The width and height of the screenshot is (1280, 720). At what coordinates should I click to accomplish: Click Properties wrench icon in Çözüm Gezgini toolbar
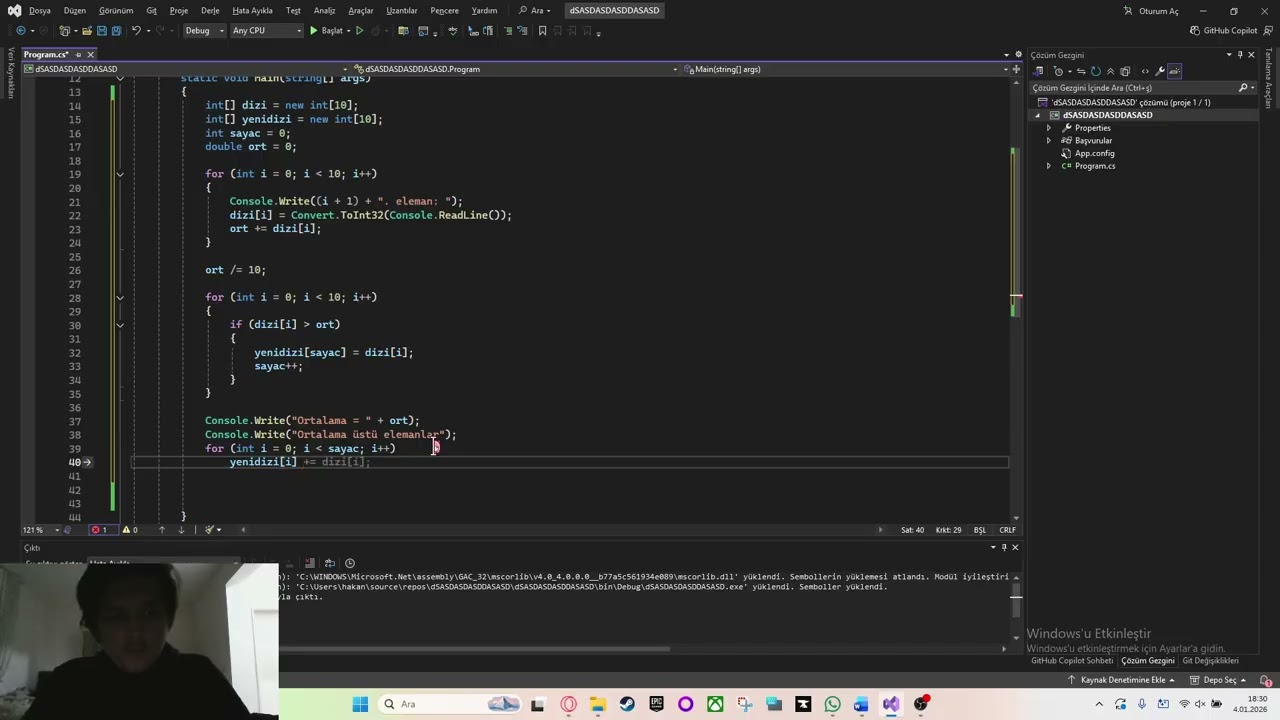(1160, 71)
